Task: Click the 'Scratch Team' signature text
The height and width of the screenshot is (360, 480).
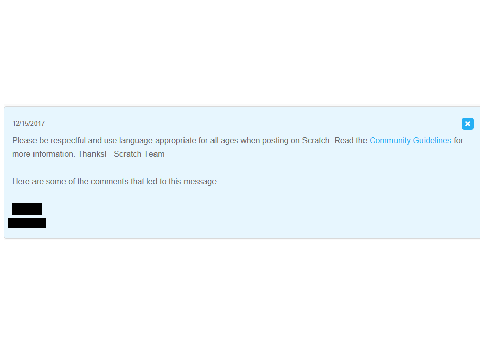Action: point(139,154)
